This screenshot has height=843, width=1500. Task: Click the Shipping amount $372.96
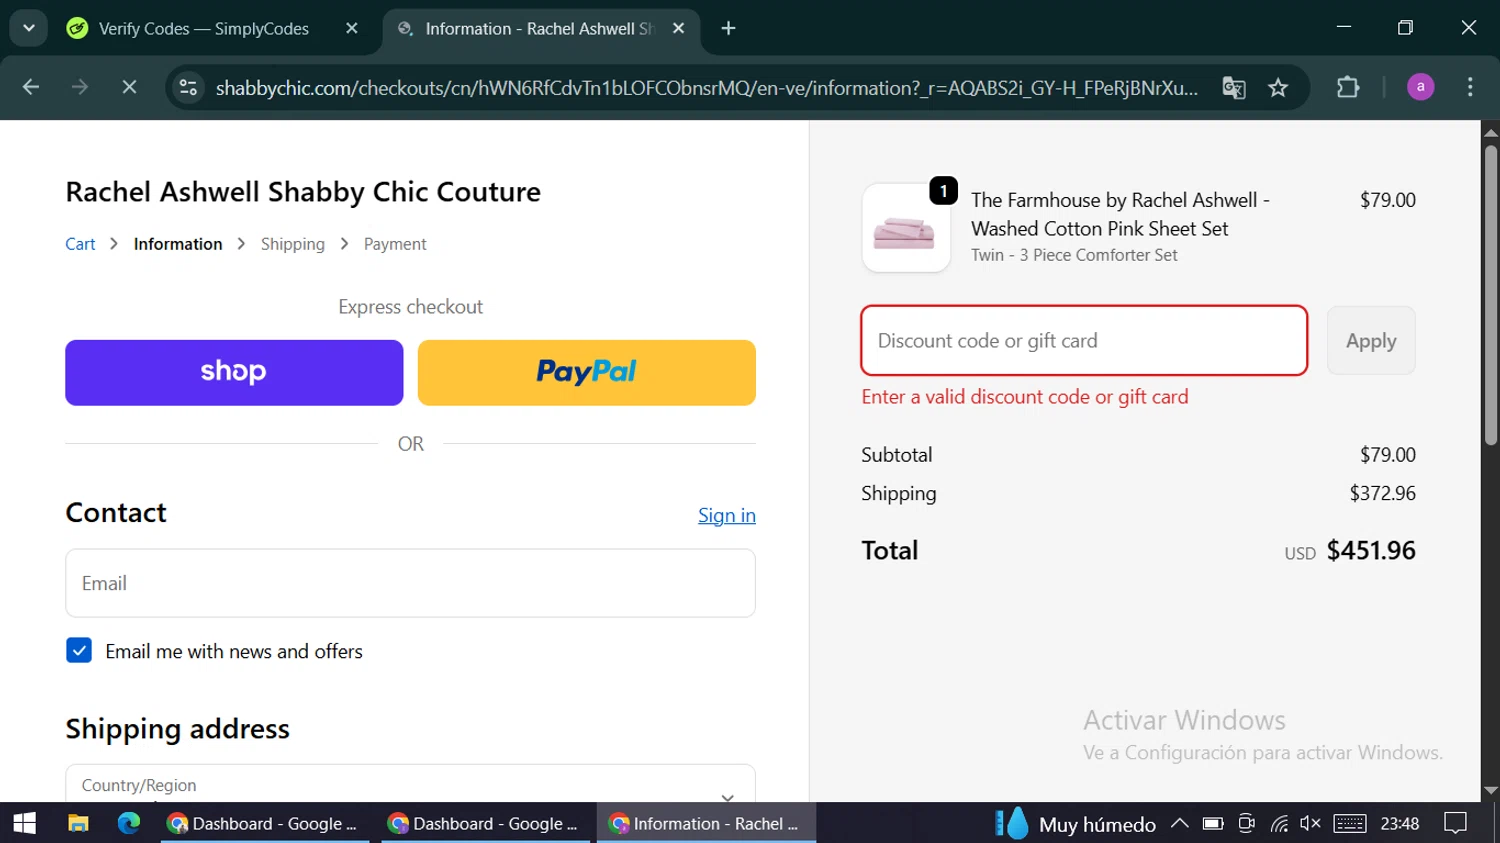pos(1383,493)
